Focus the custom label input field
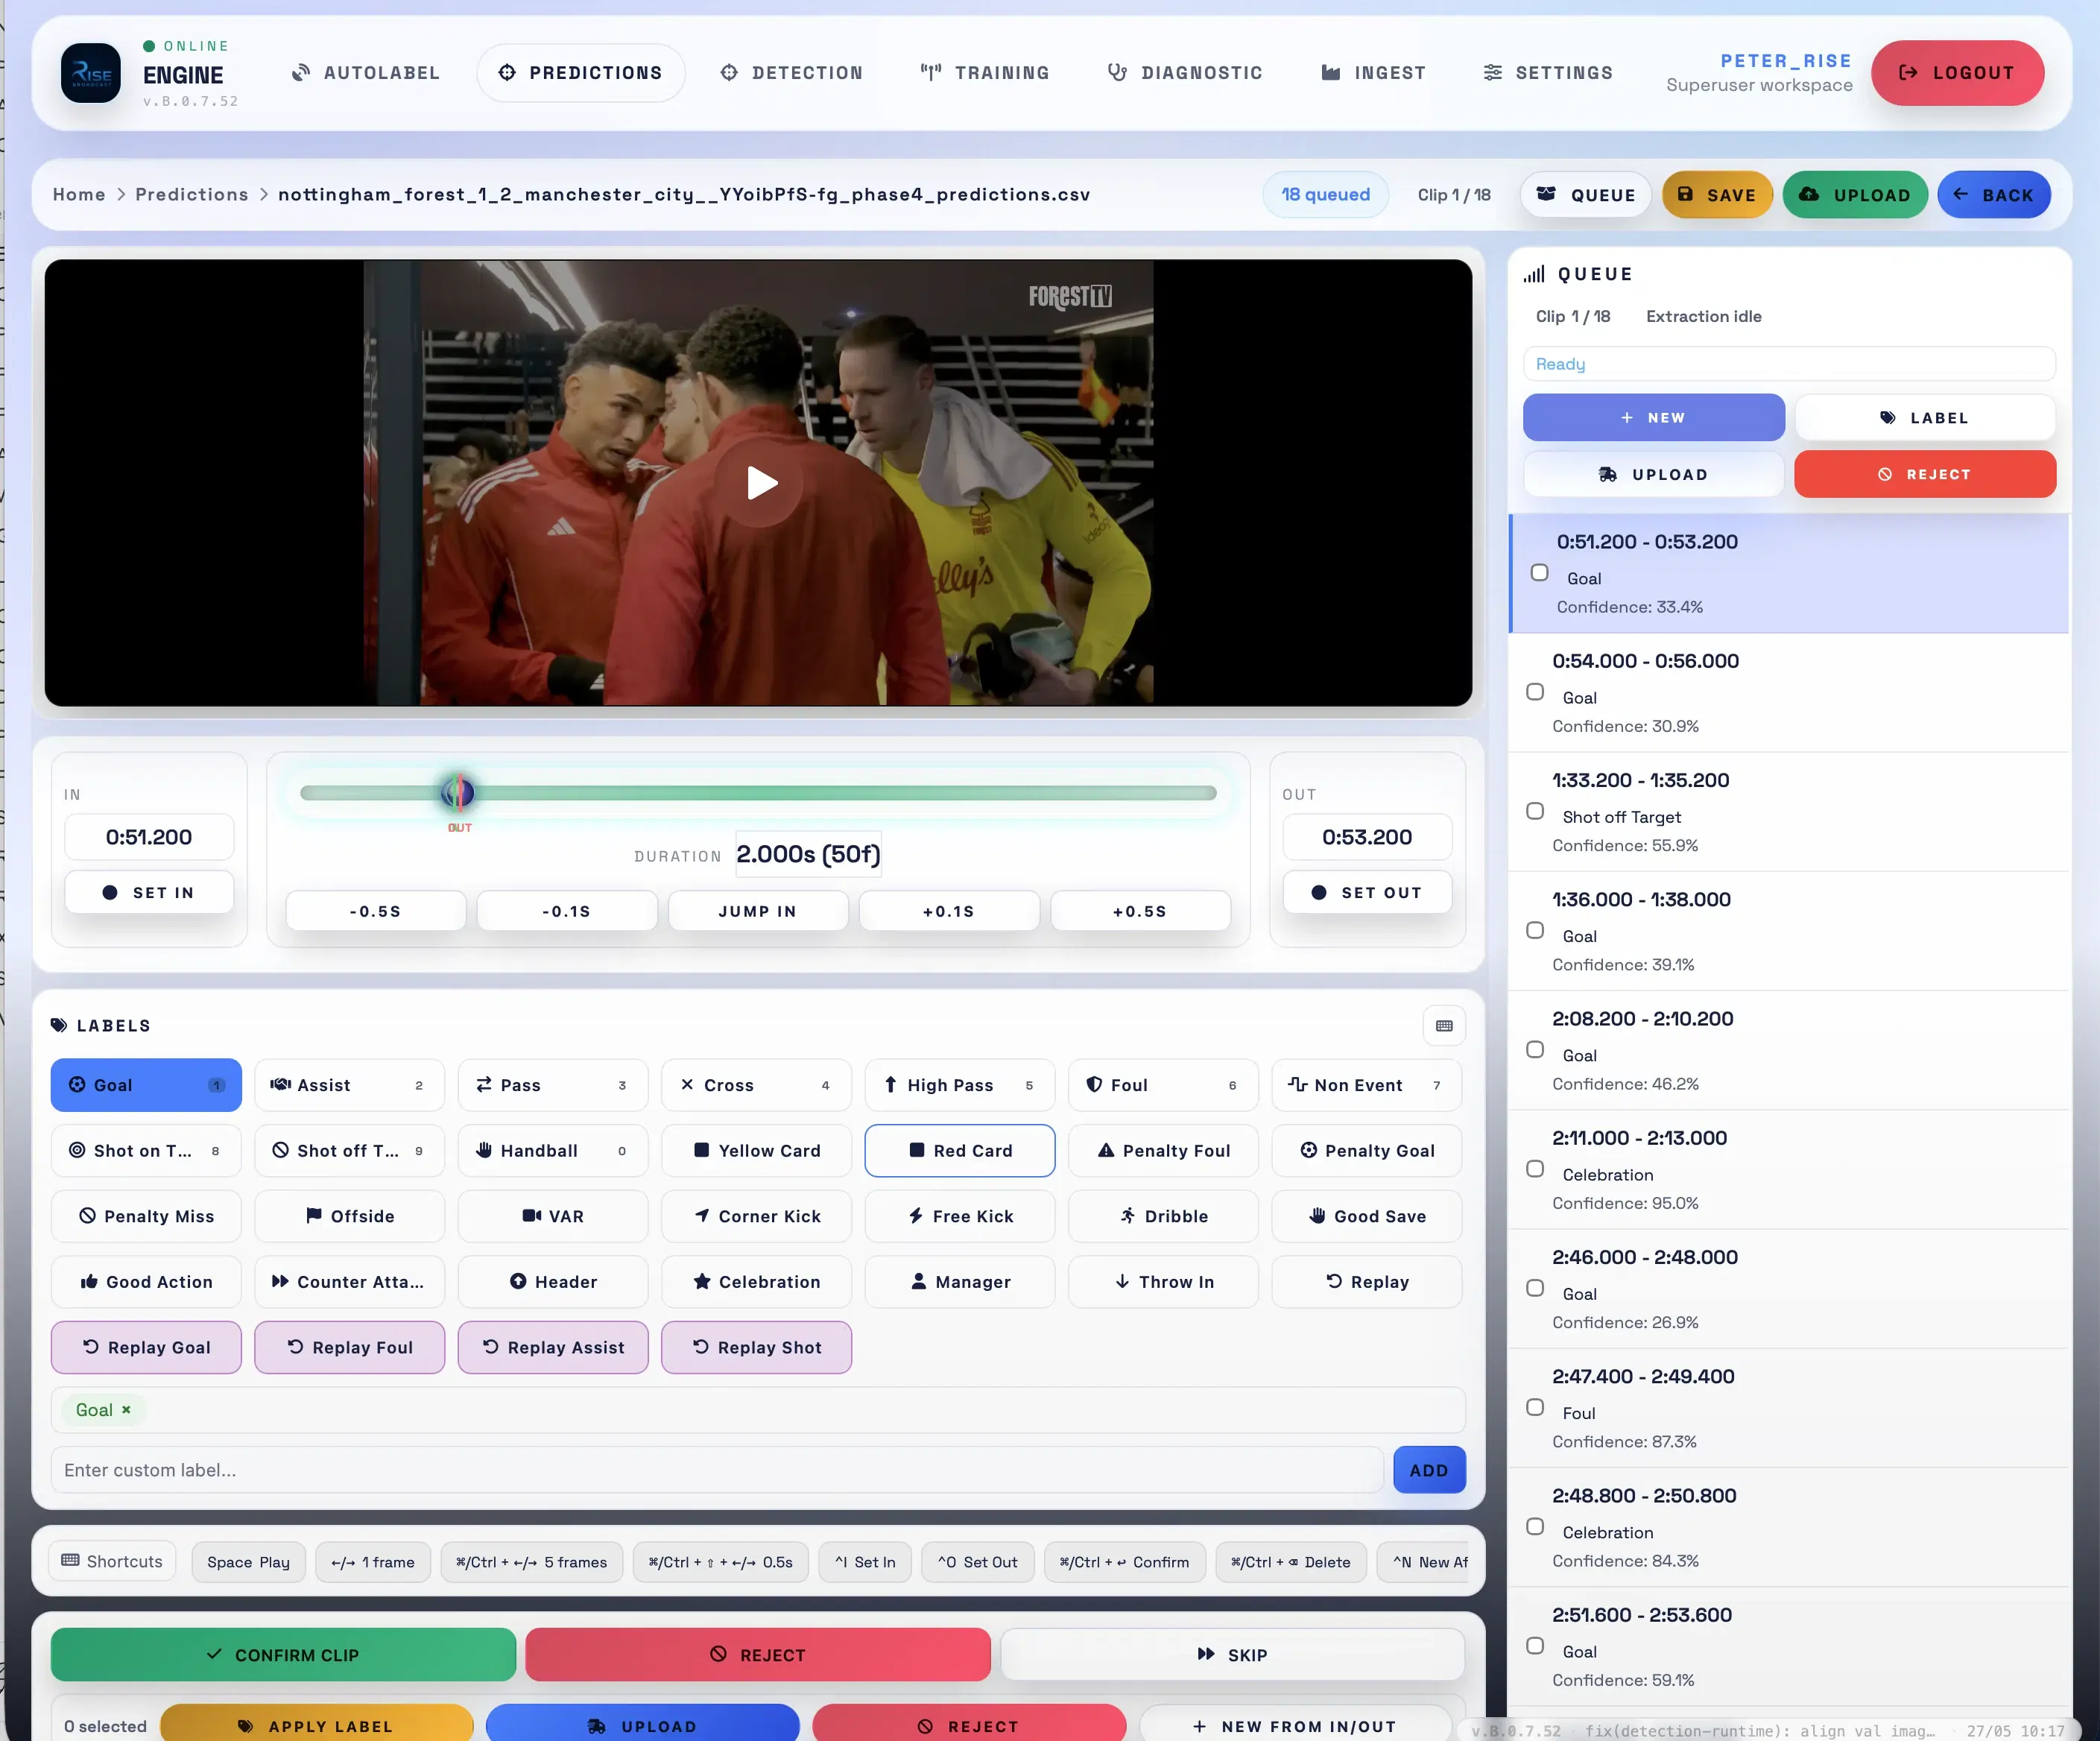The height and width of the screenshot is (1741, 2100). (717, 1470)
